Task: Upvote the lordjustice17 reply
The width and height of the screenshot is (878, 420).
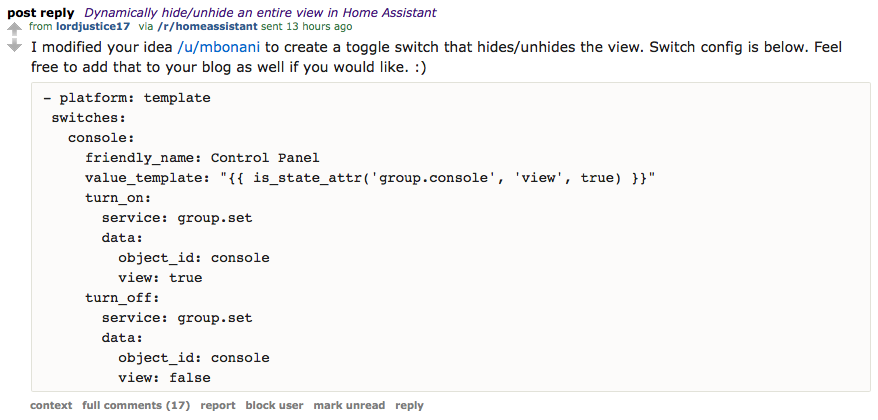Action: 15,29
